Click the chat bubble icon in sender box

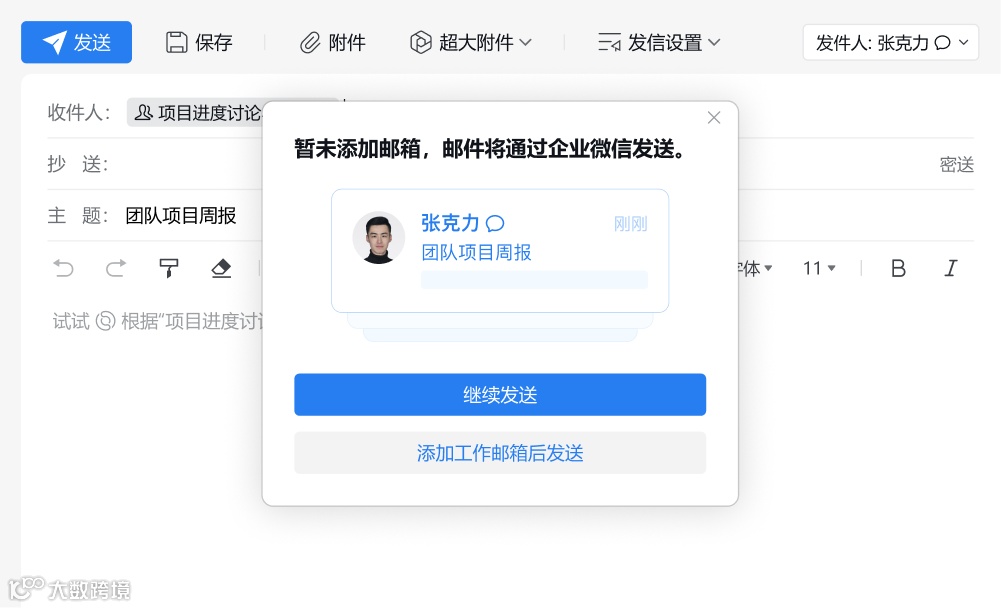click(942, 43)
